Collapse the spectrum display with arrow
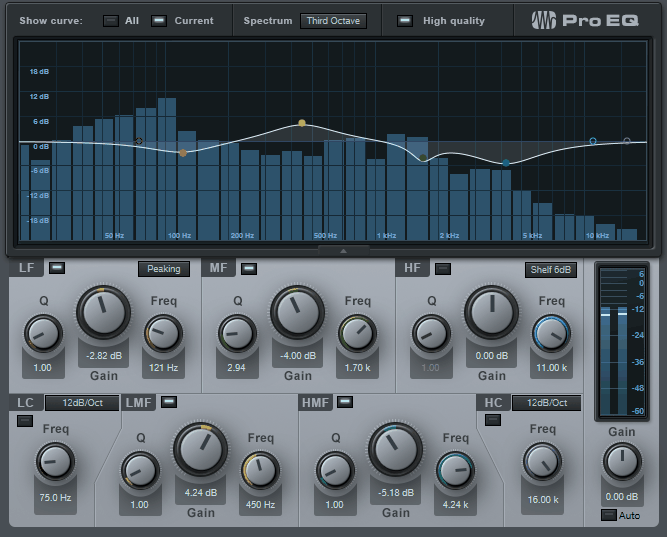Screen dimensions: 667x537 [343, 251]
